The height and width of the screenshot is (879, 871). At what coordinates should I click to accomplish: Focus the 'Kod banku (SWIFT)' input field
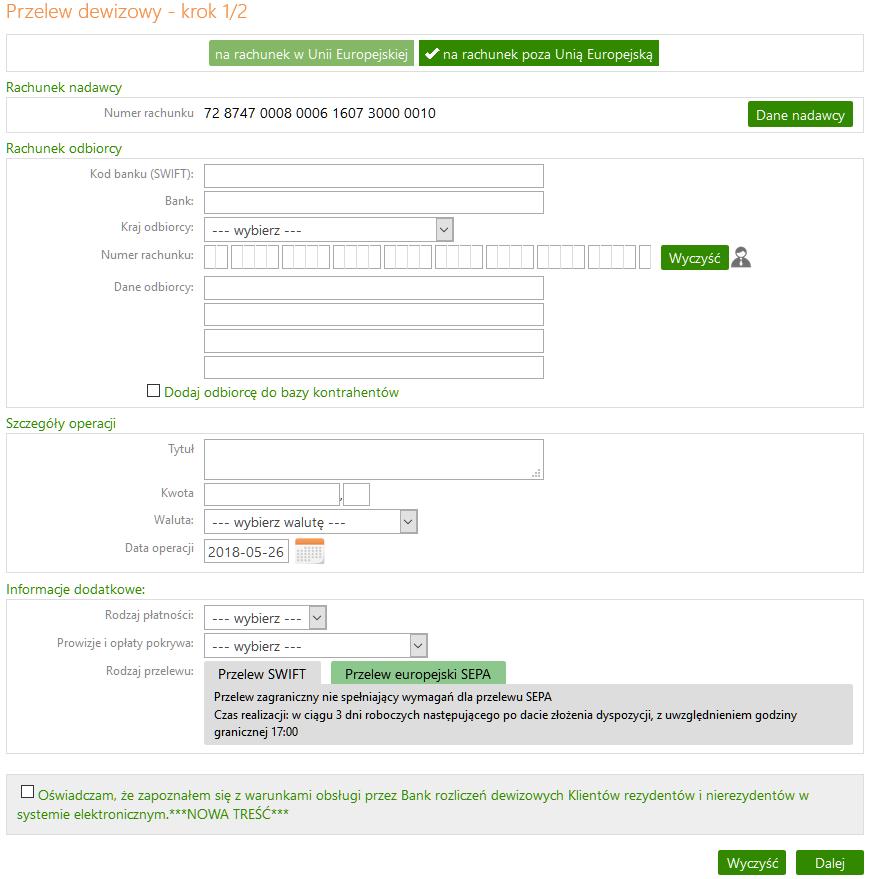374,176
